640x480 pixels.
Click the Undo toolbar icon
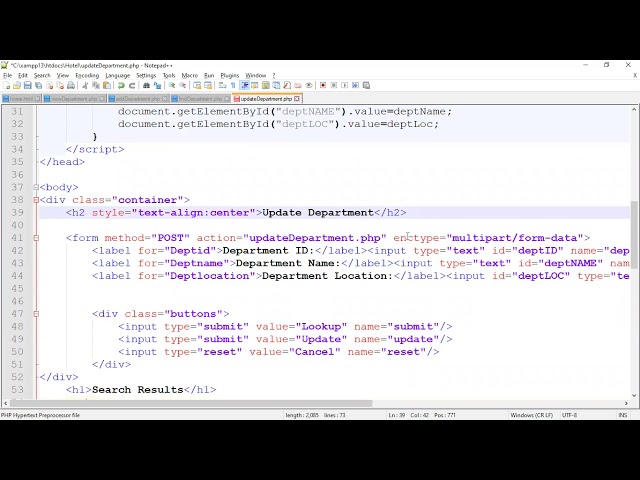pyautogui.click(x=120, y=86)
